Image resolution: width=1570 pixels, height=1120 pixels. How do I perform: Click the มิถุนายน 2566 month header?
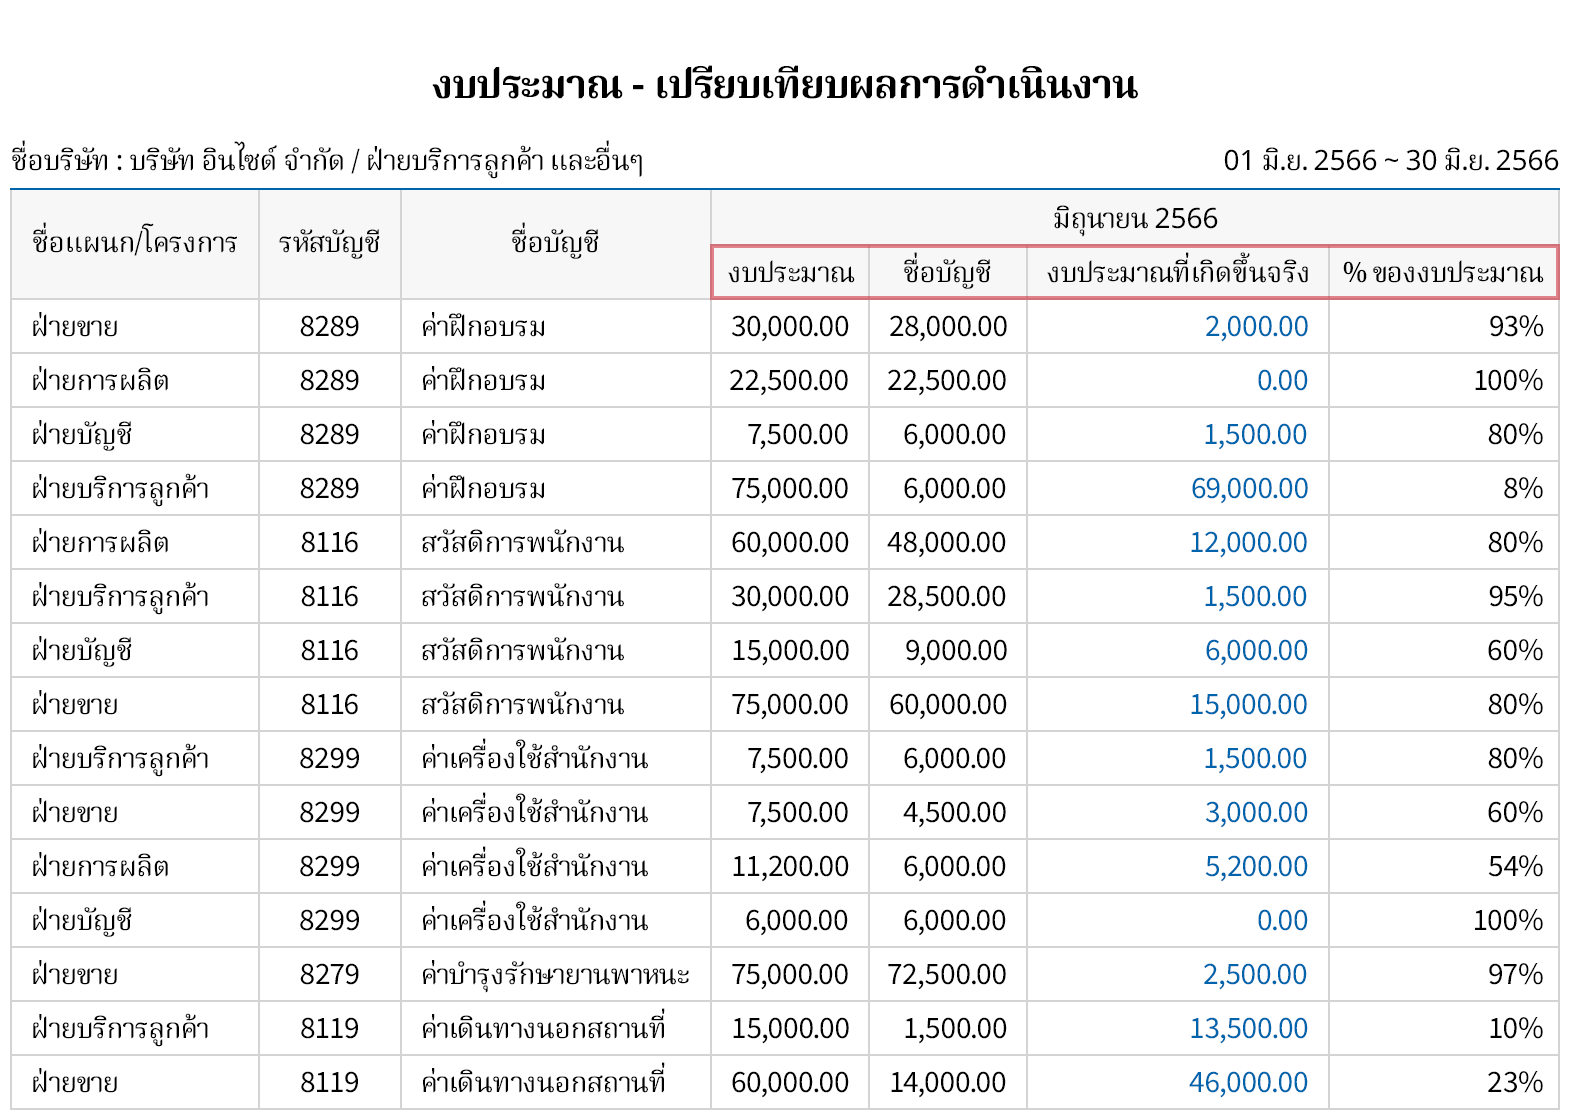click(x=1134, y=219)
